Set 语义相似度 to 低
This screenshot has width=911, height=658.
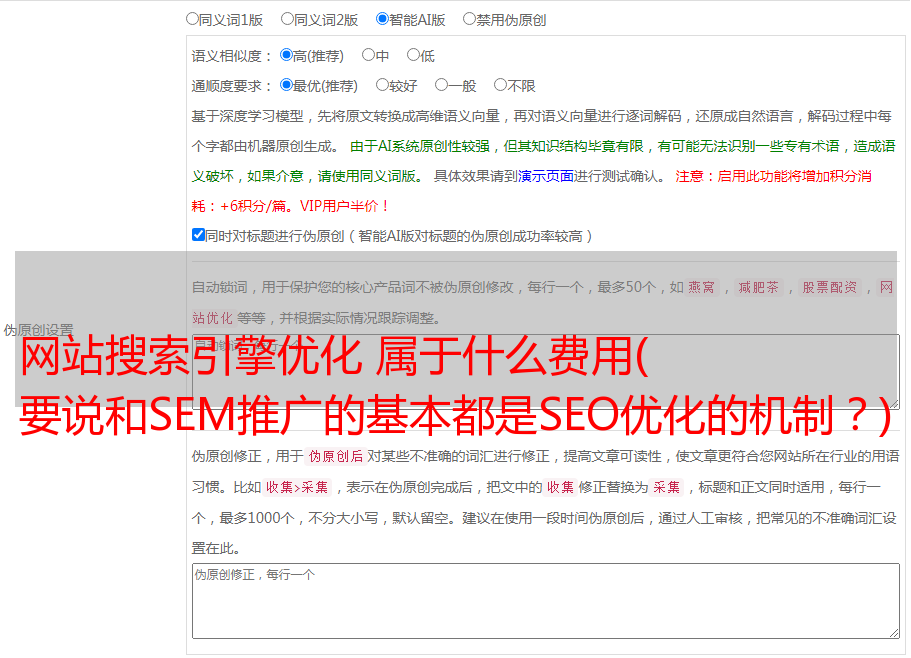pos(413,55)
